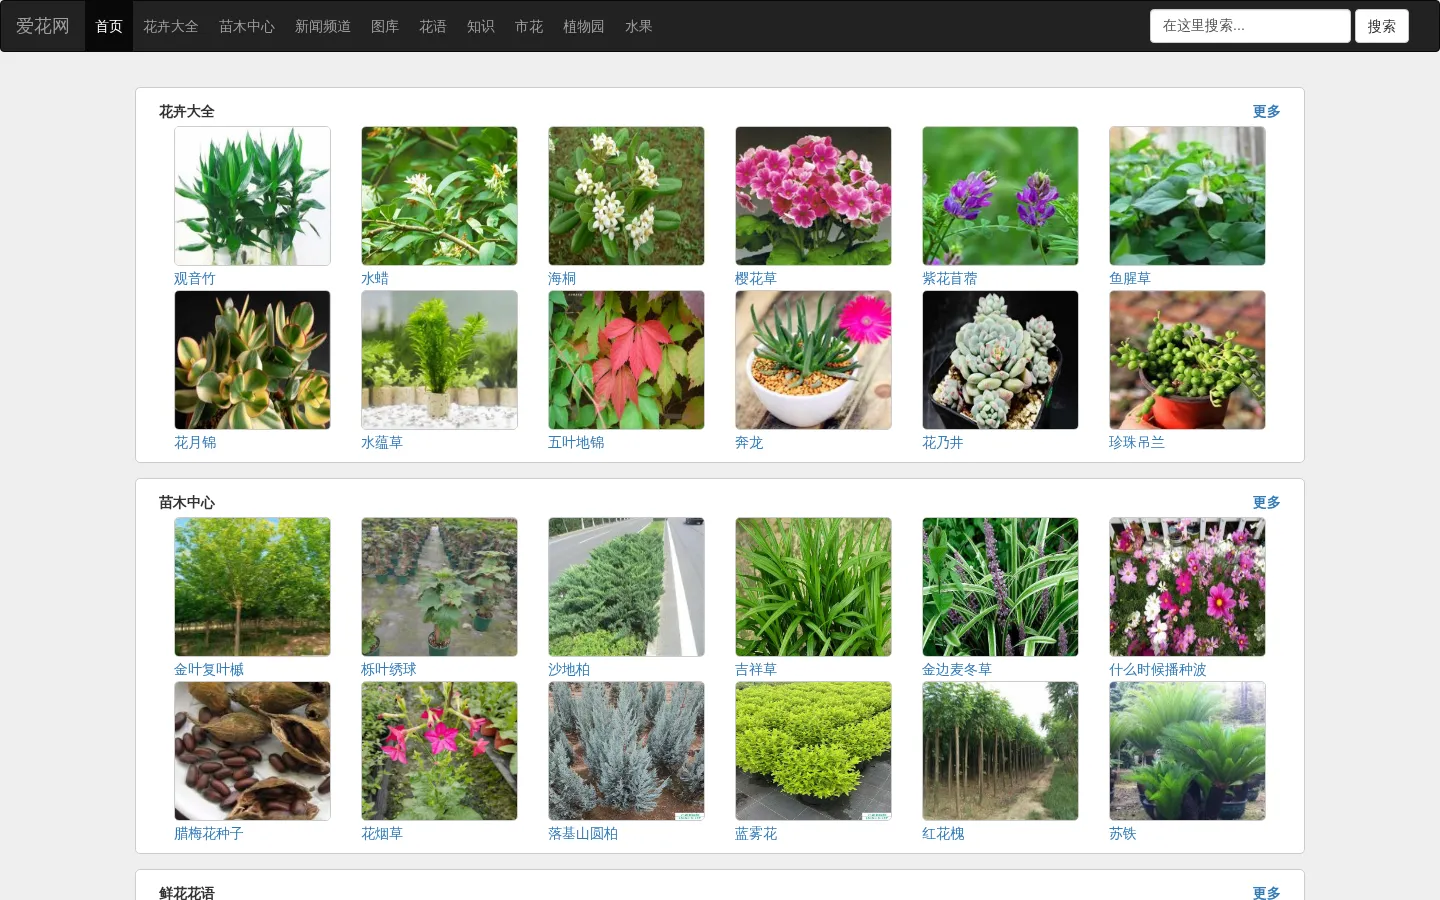
Task: Open the 吉祥草 grass image
Action: point(813,587)
